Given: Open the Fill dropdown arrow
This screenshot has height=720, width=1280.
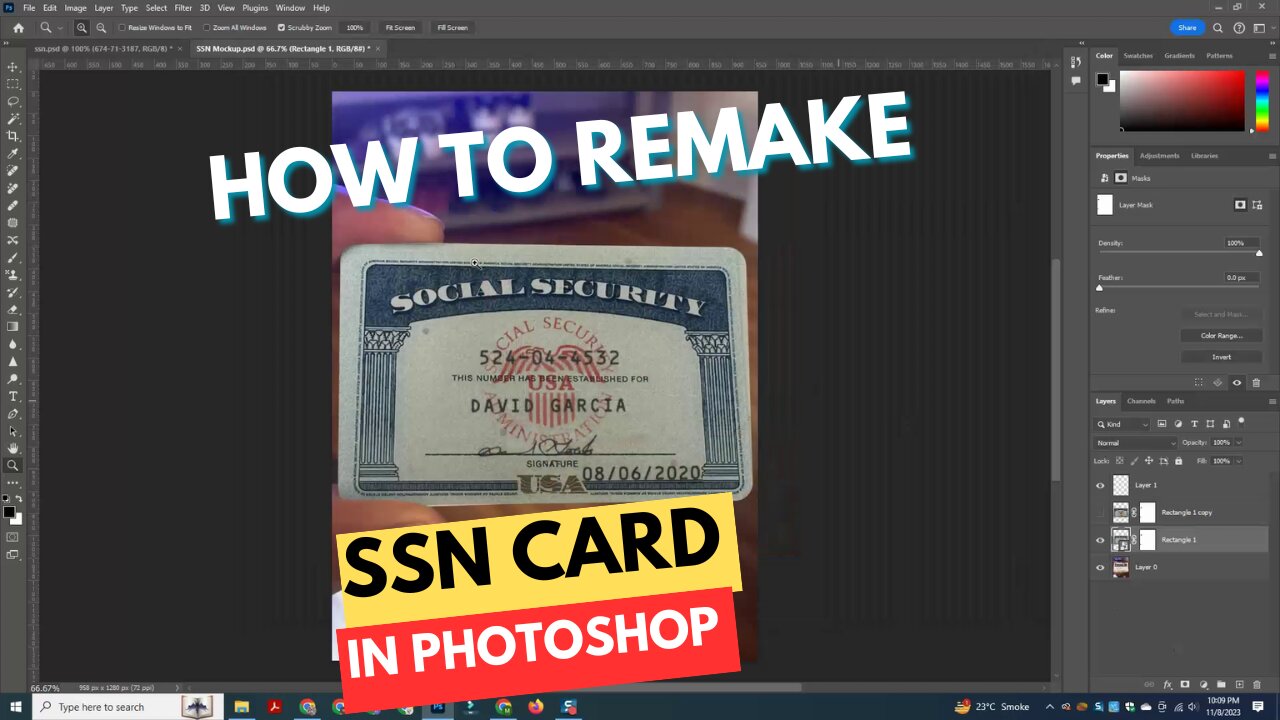Looking at the screenshot, I should [x=1239, y=461].
